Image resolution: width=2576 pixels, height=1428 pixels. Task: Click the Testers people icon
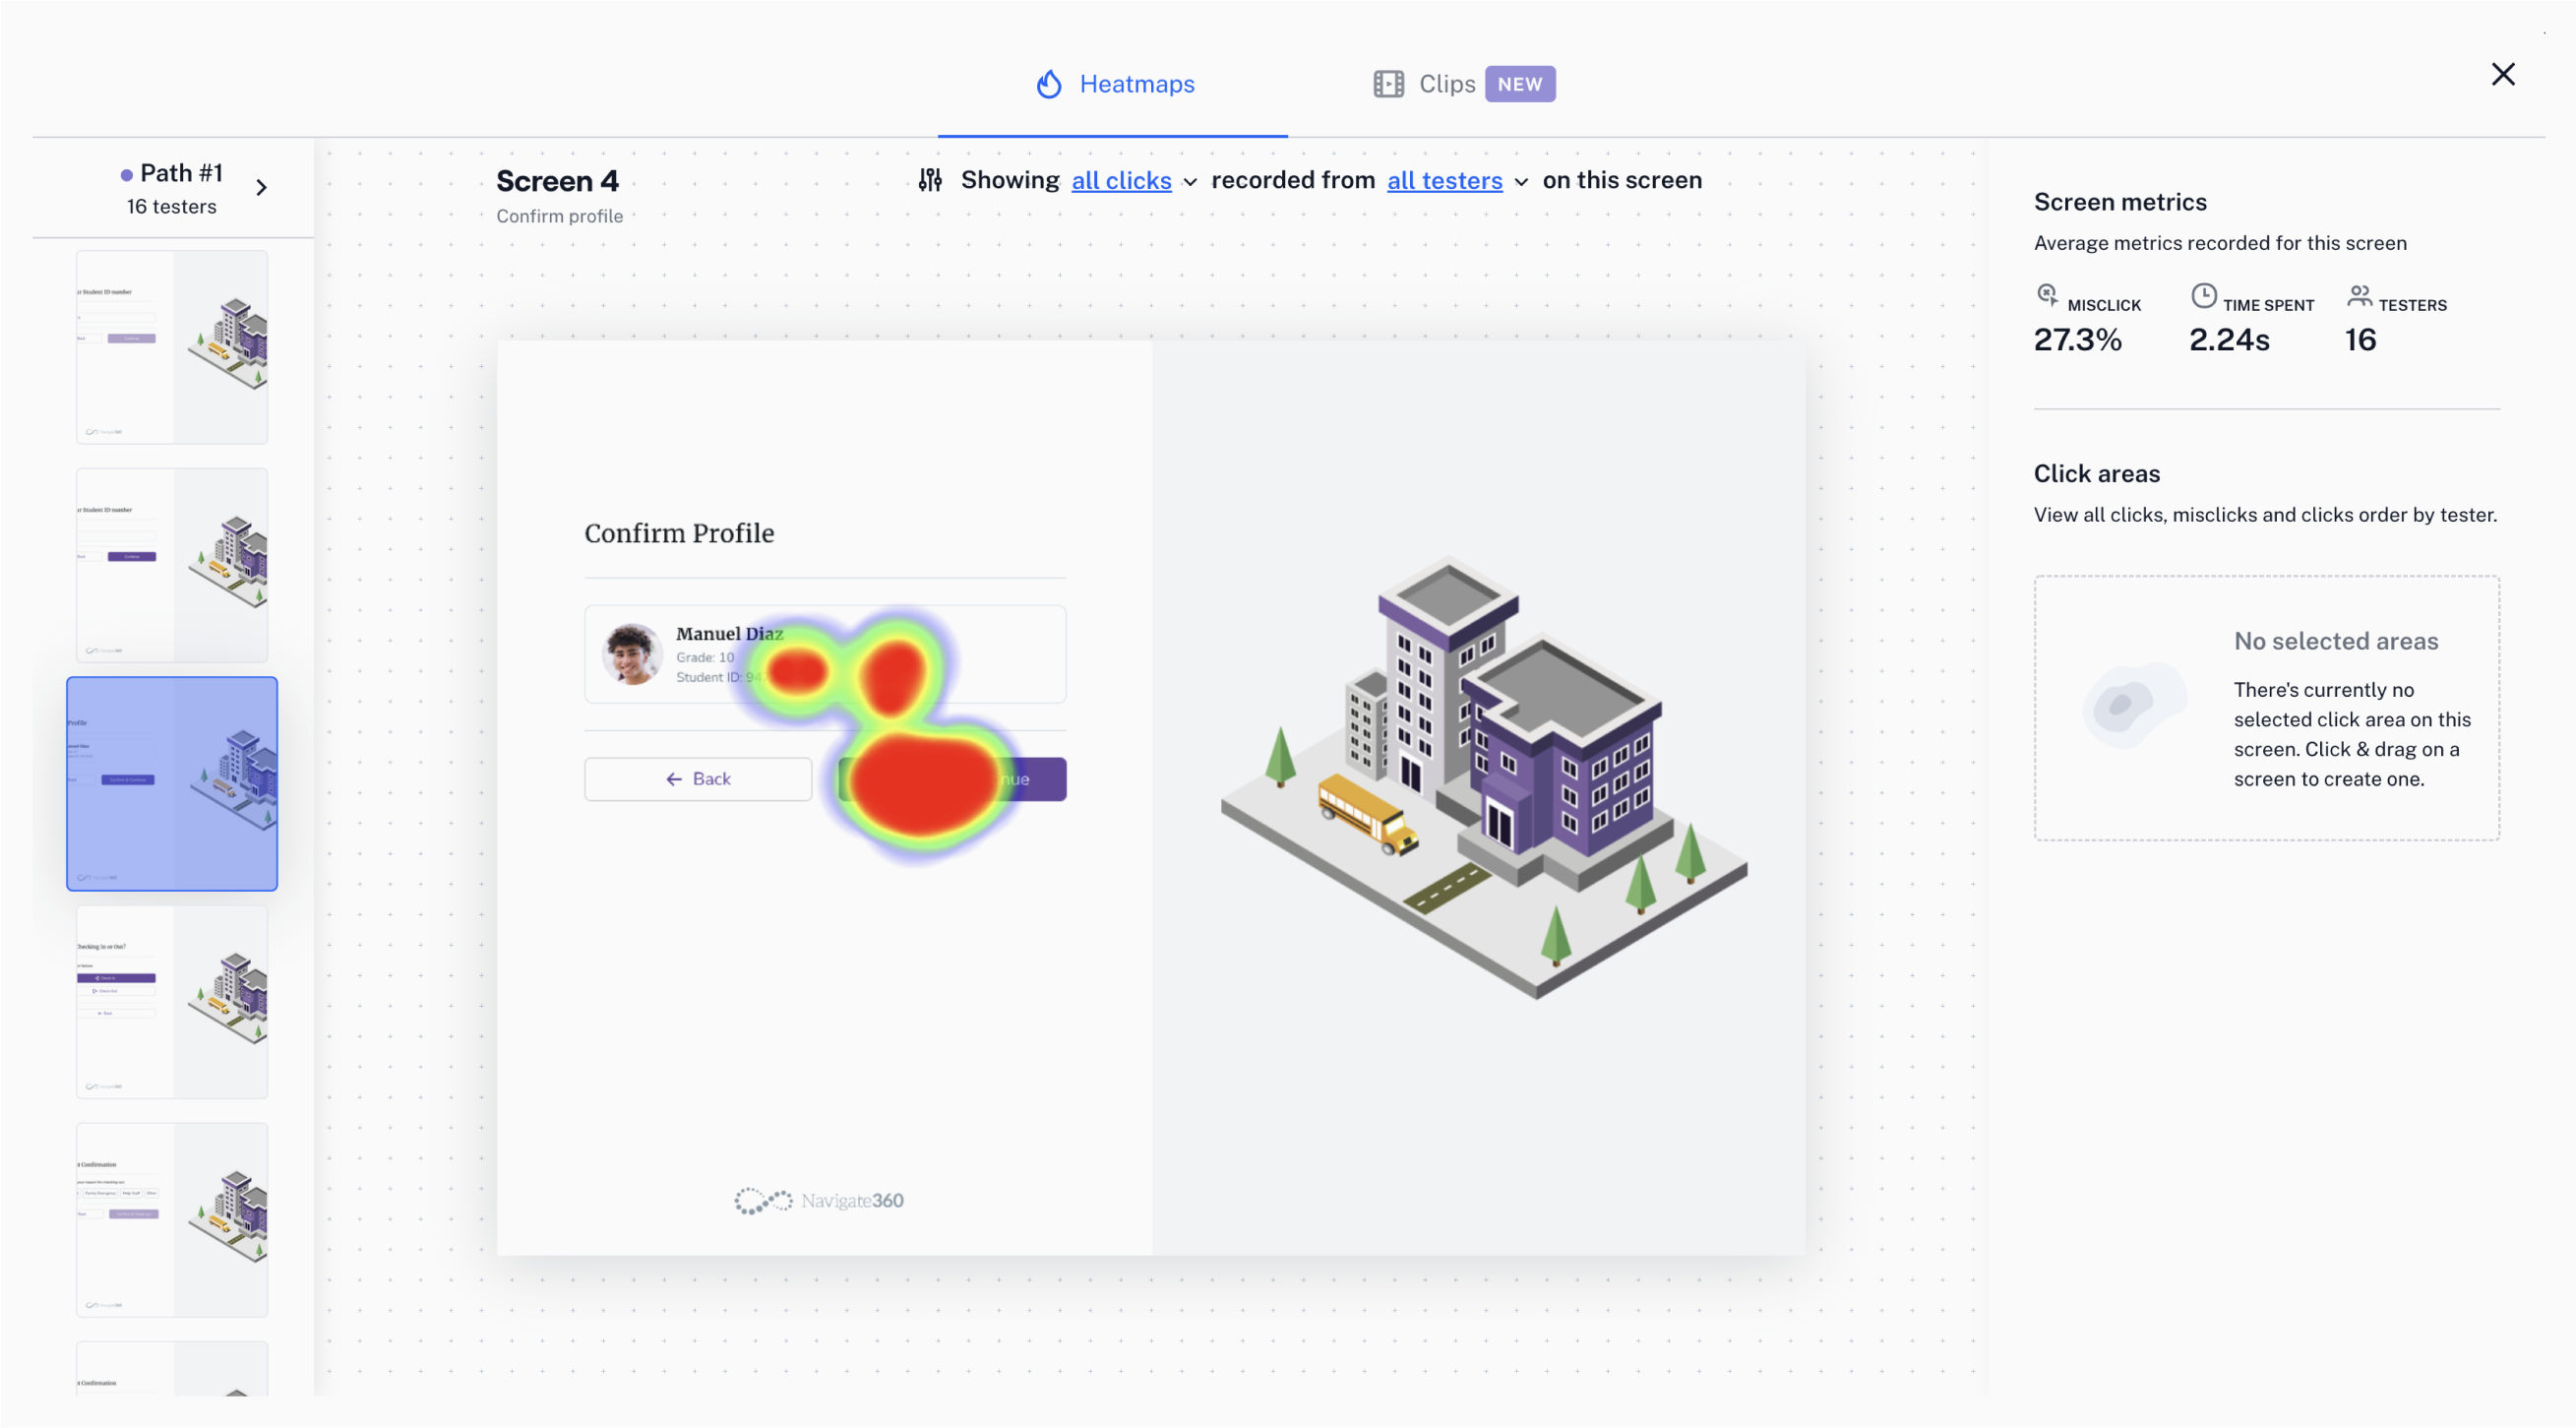2359,296
